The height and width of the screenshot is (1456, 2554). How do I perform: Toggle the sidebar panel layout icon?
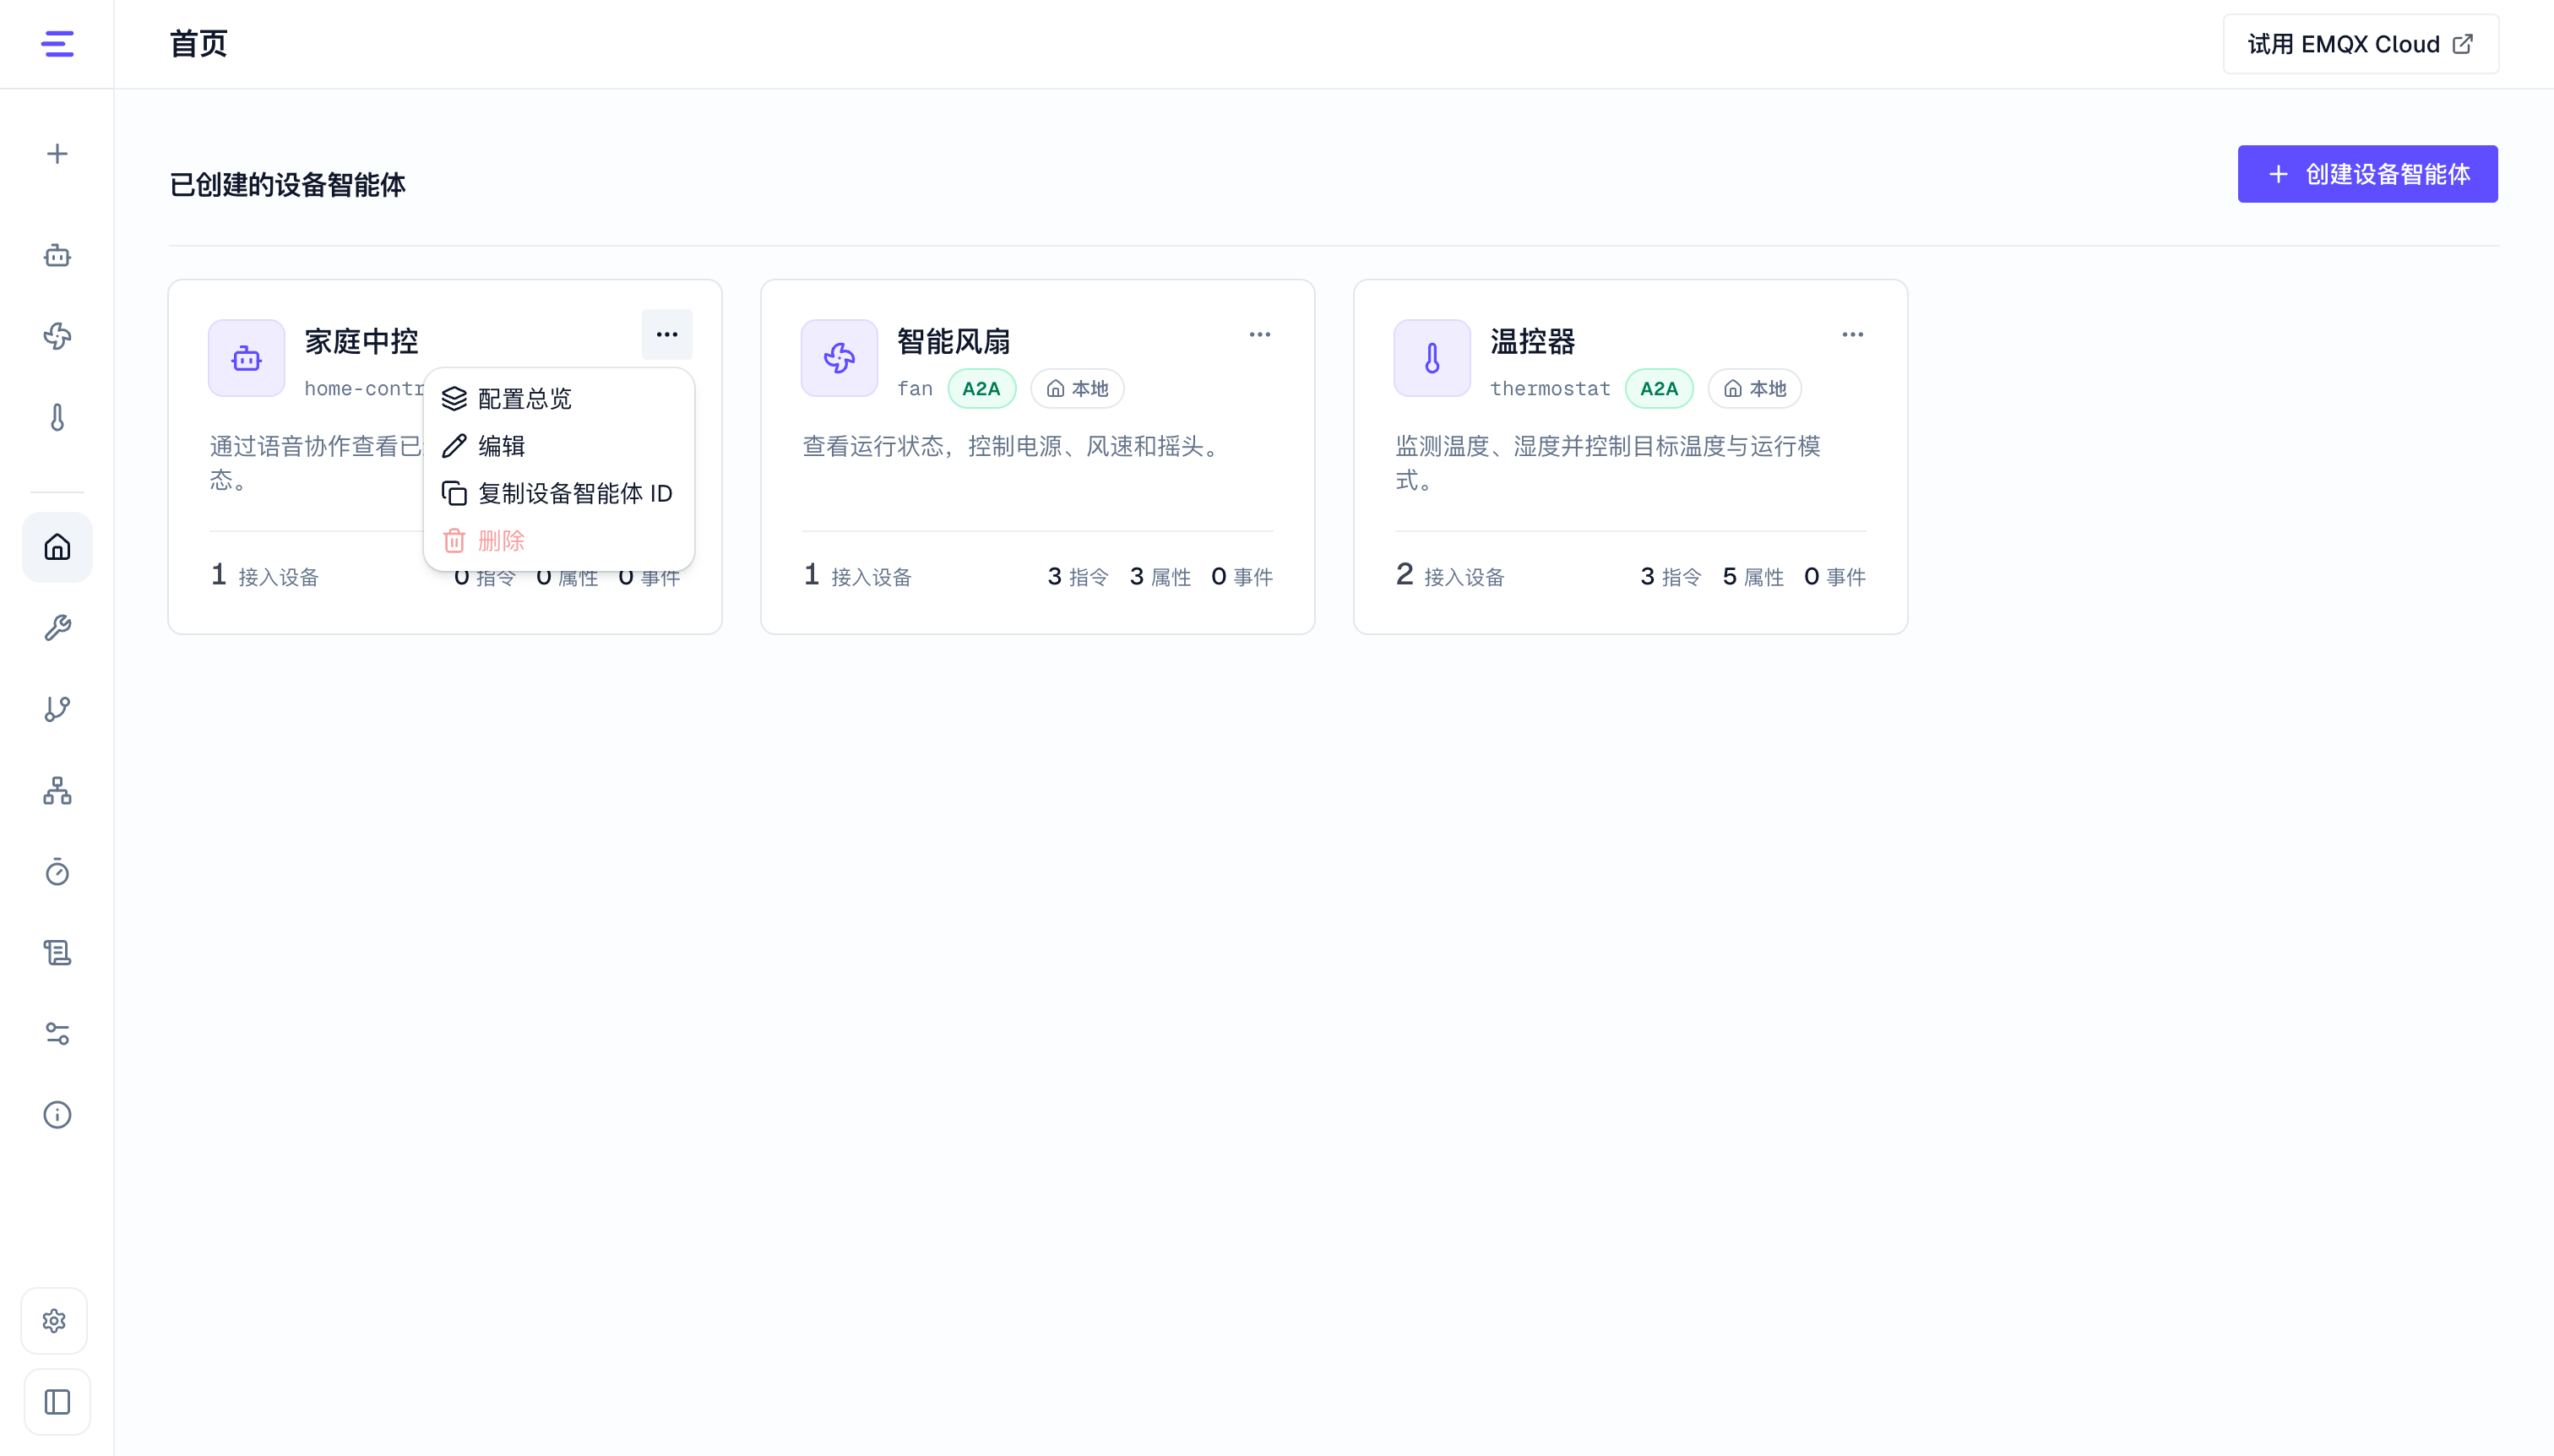click(x=57, y=1402)
